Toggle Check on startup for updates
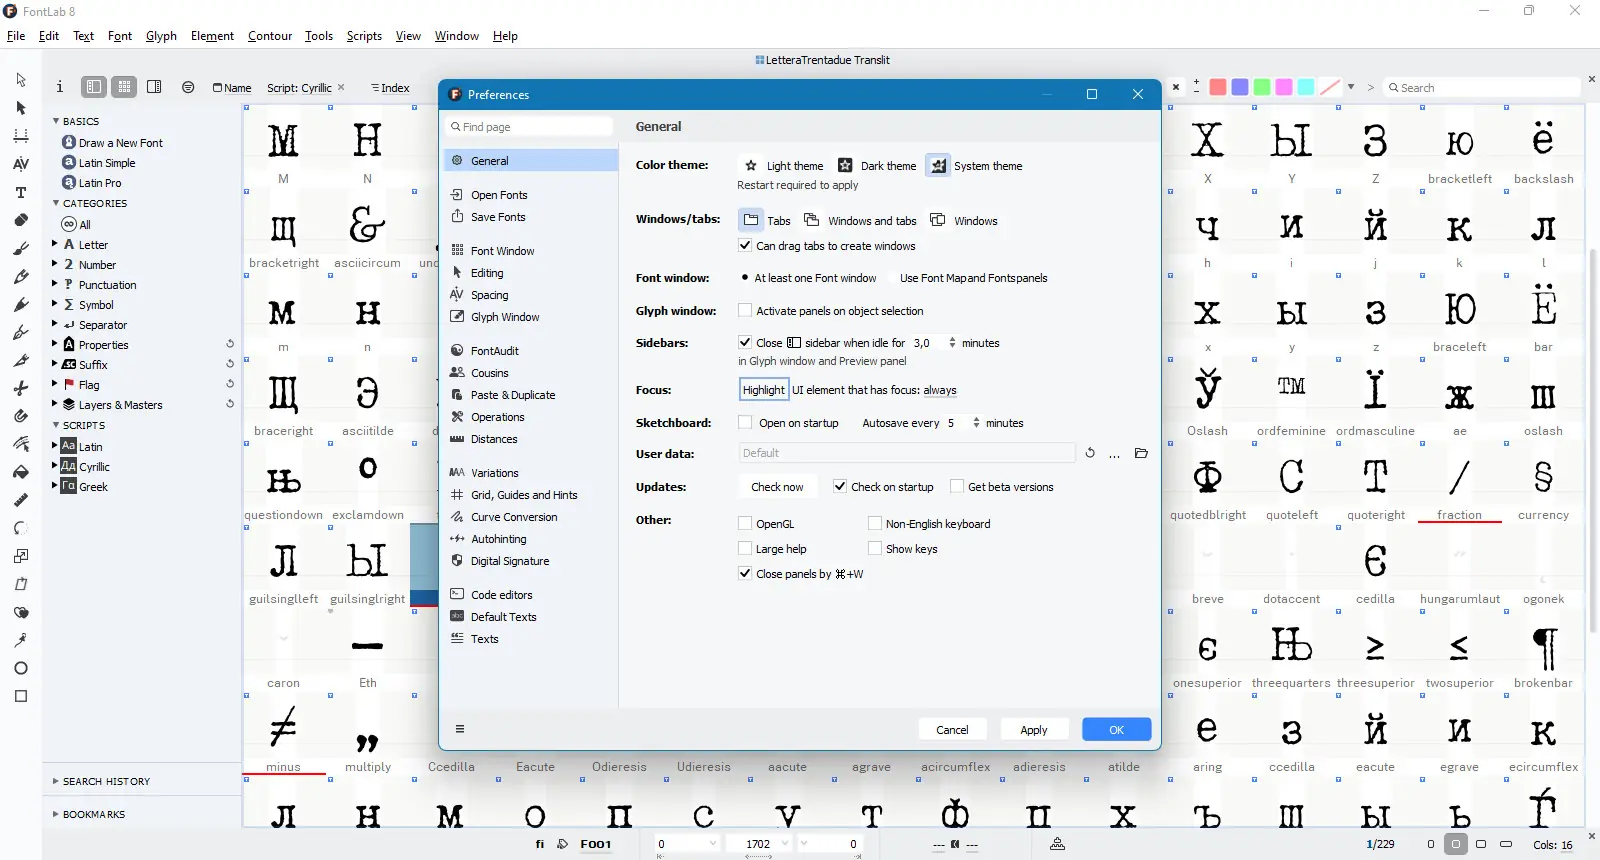This screenshot has width=1600, height=860. (x=840, y=487)
